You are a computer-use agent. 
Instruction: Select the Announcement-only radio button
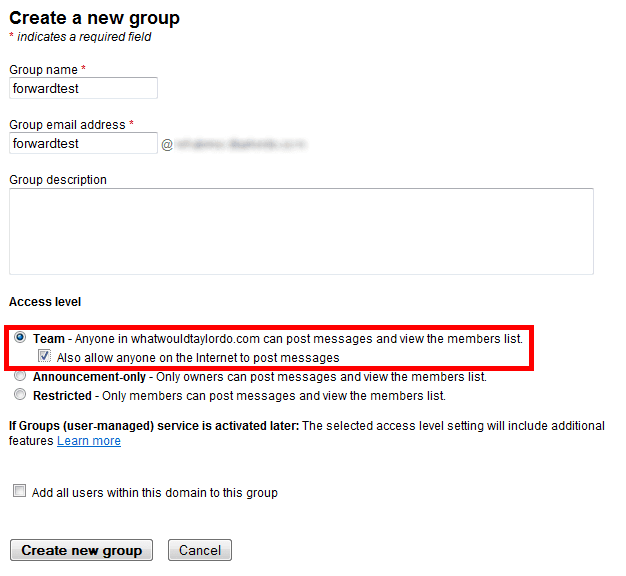tap(20, 377)
